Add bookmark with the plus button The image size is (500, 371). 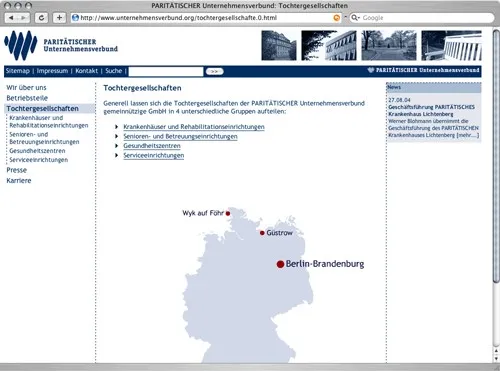(x=59, y=18)
